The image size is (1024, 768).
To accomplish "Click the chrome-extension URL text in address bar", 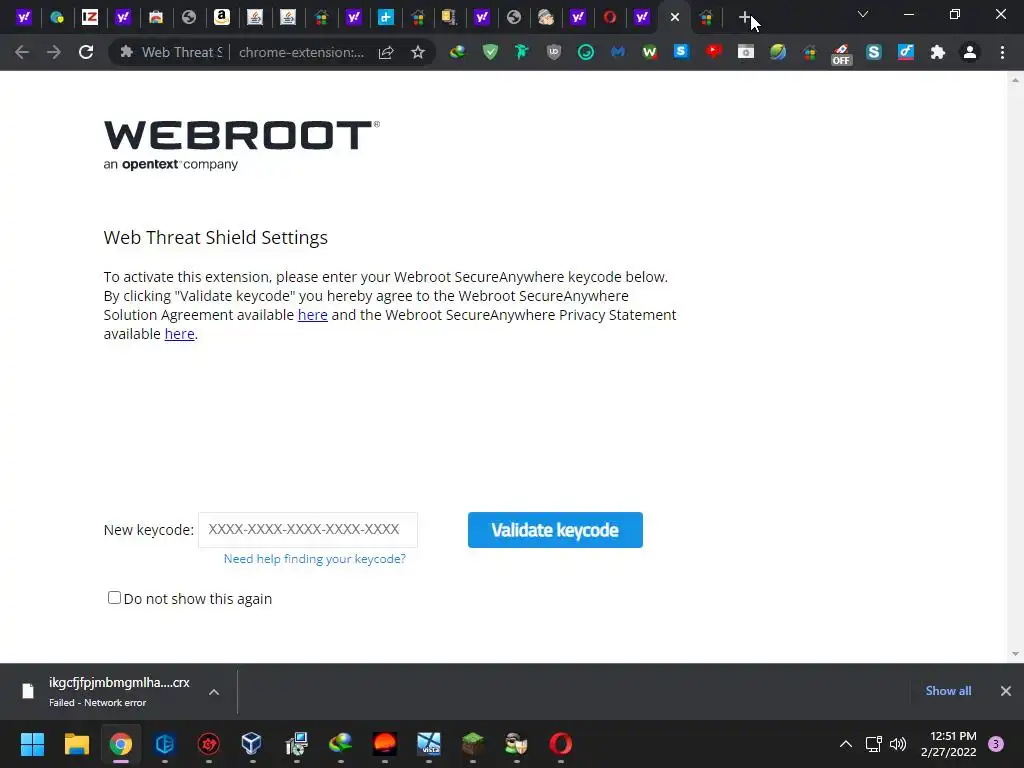I will 301,52.
